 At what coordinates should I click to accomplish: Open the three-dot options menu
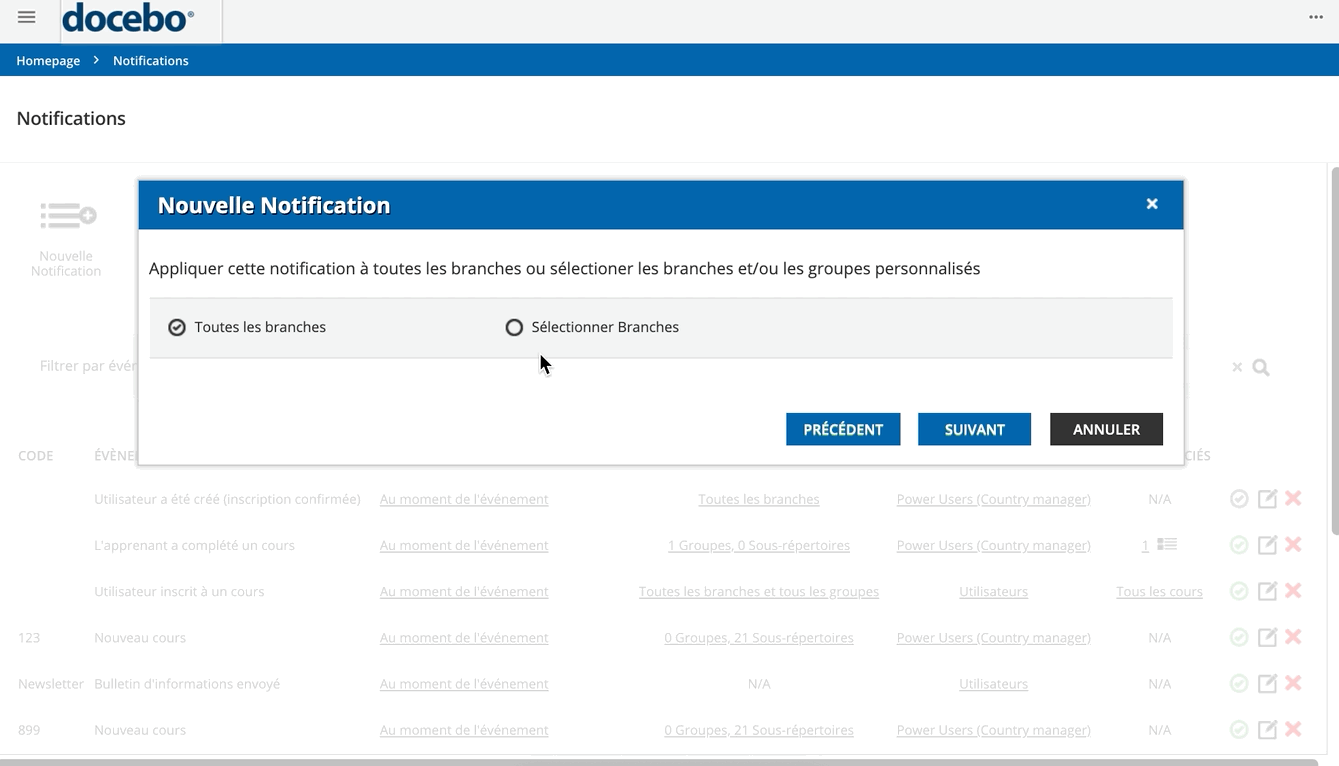pos(1316,17)
